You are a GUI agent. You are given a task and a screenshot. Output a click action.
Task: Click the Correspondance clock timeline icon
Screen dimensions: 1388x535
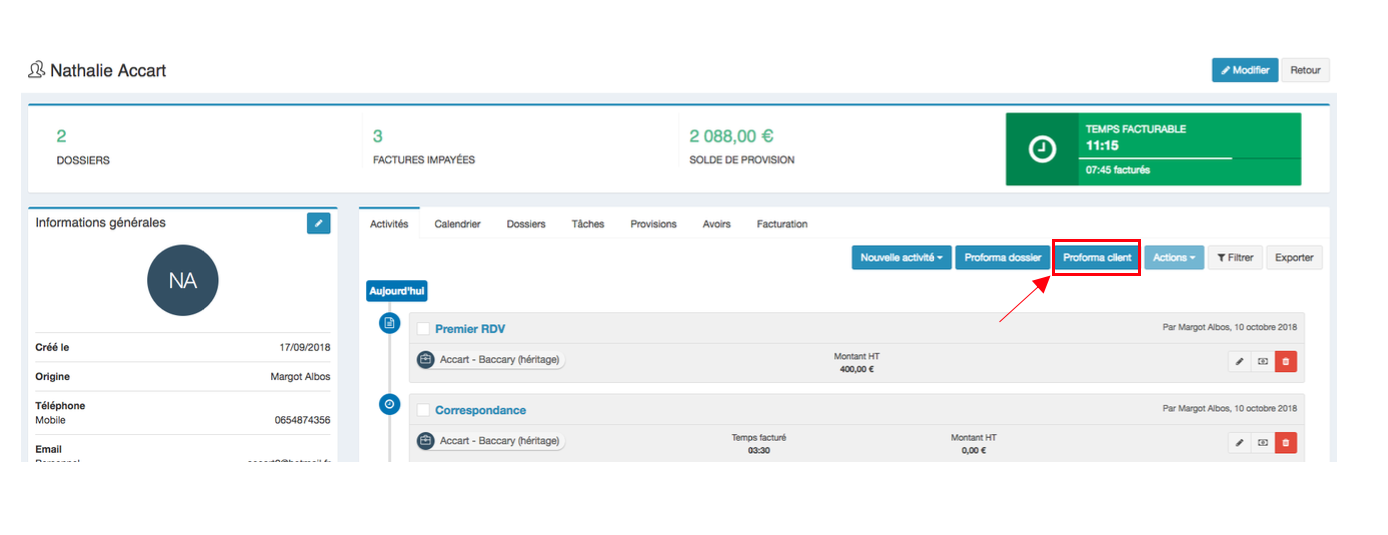coord(389,404)
